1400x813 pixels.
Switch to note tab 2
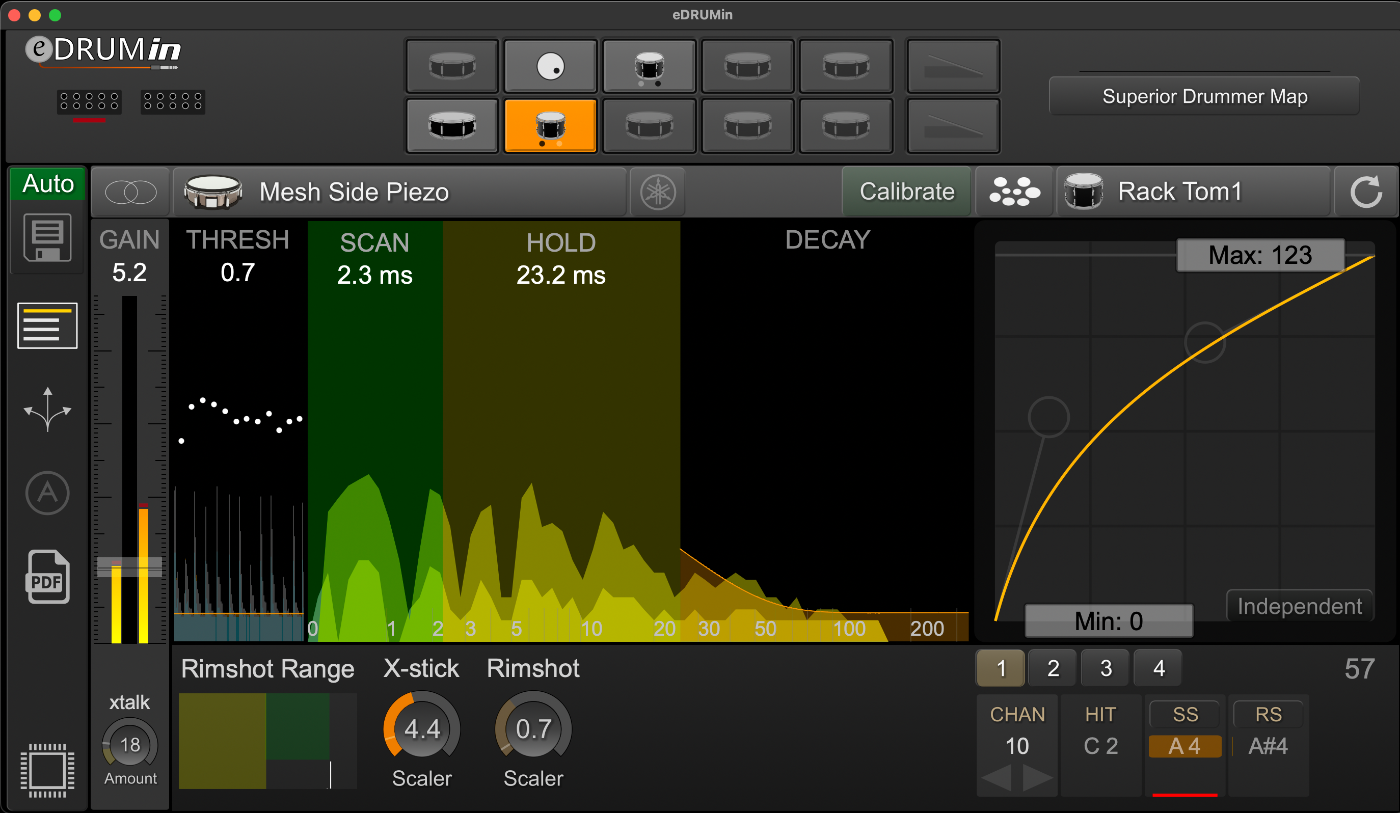coord(1053,668)
